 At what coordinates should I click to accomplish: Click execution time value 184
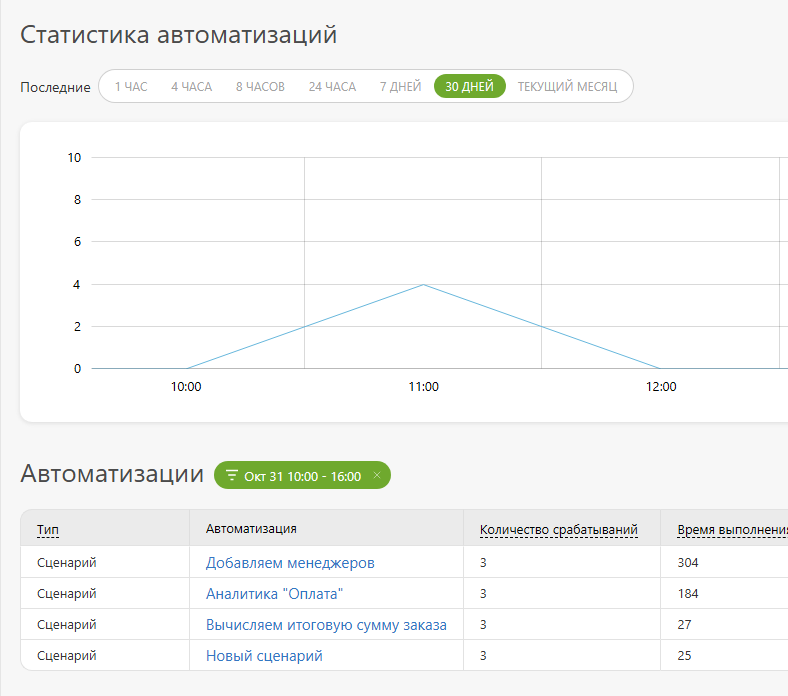tap(688, 593)
